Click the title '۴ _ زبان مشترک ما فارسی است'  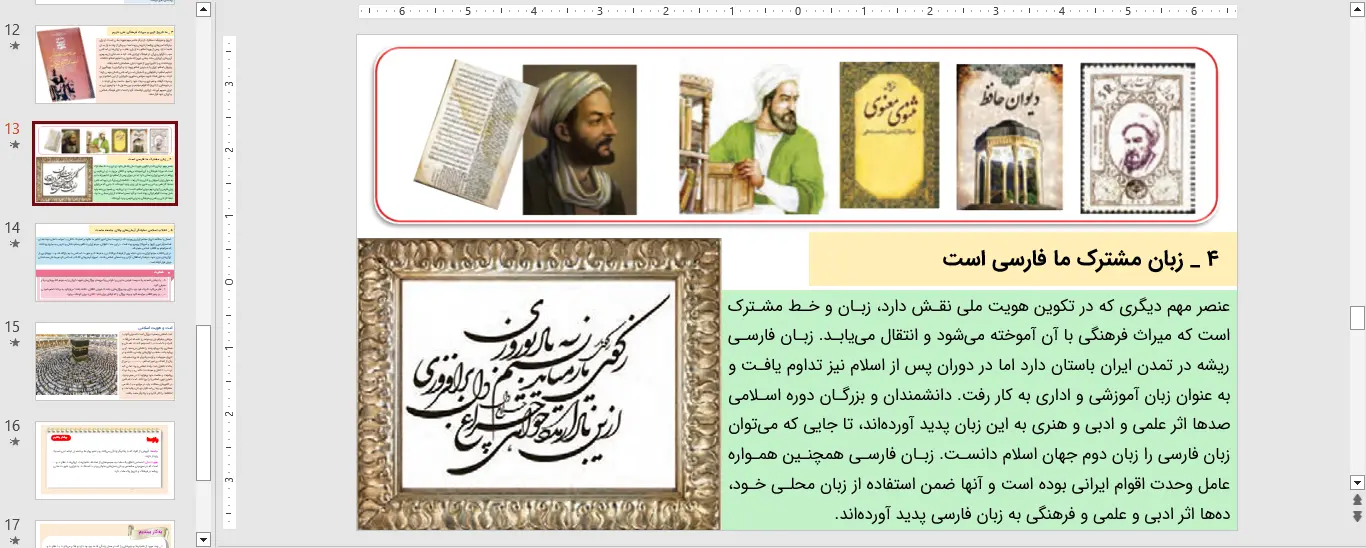[1082, 260]
